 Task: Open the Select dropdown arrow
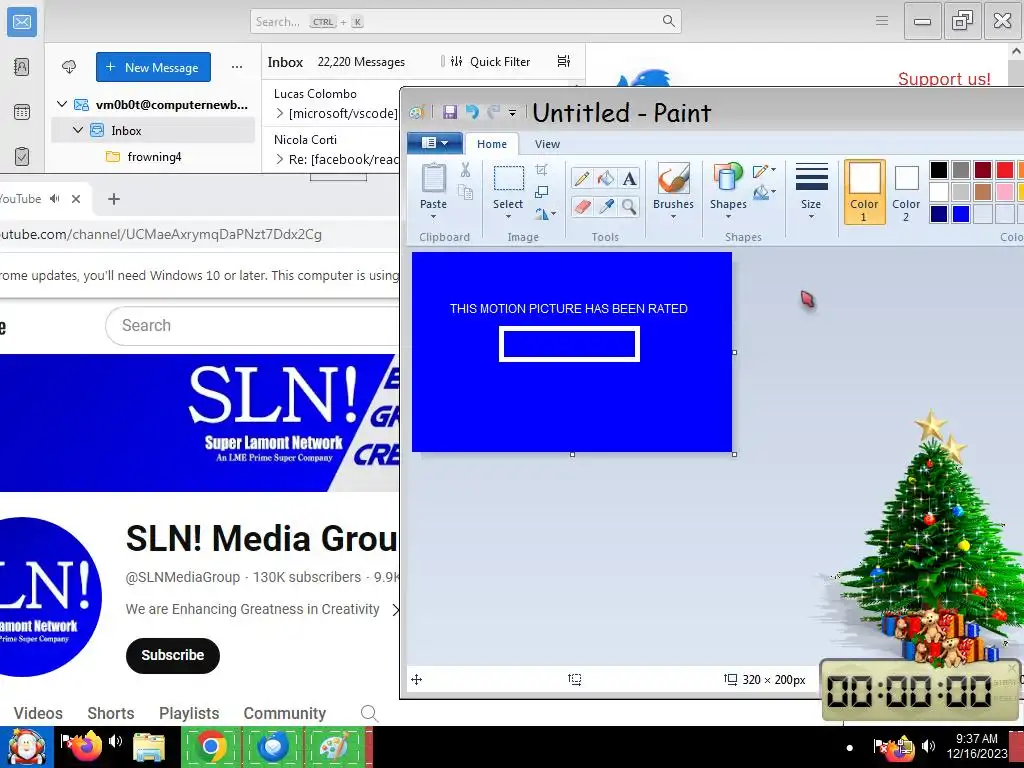508,217
